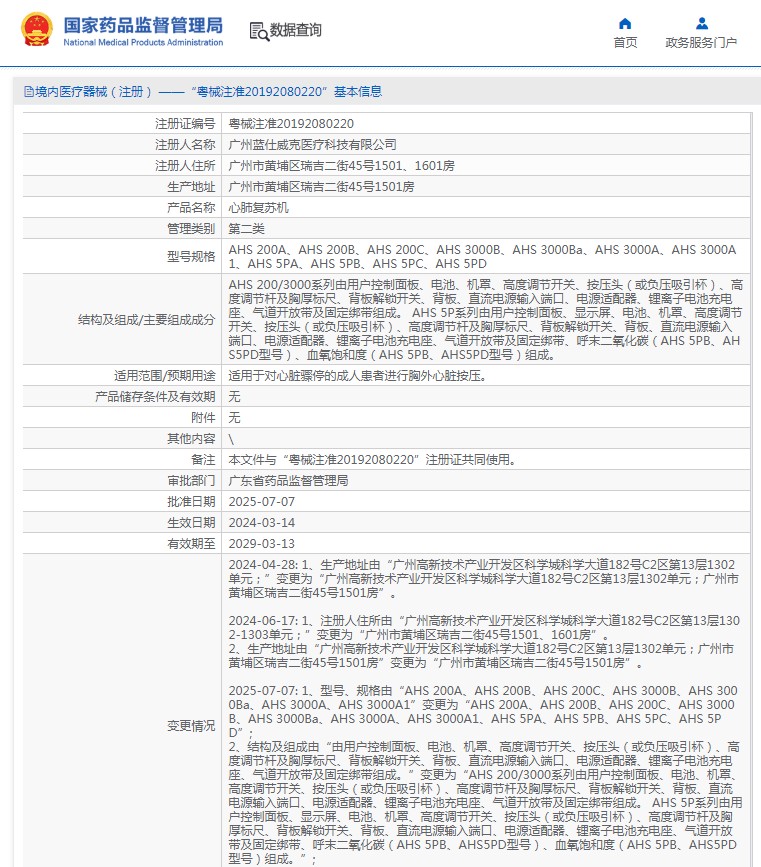The height and width of the screenshot is (867, 761).
Task: Select the 注册人名称 label
Action: pyautogui.click(x=185, y=145)
